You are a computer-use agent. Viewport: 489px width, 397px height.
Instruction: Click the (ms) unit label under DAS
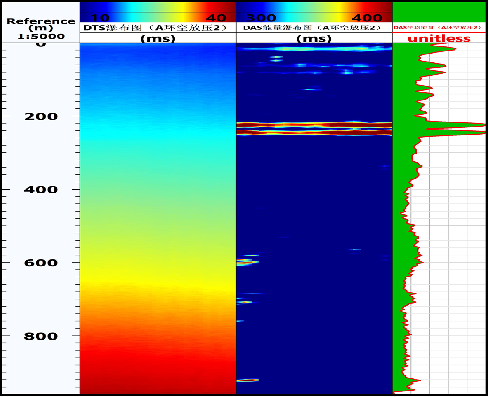click(314, 39)
